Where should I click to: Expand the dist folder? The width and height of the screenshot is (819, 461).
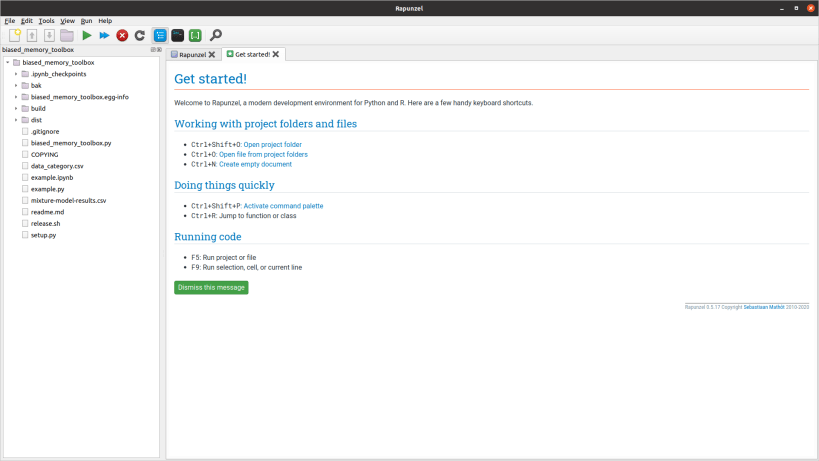point(16,120)
